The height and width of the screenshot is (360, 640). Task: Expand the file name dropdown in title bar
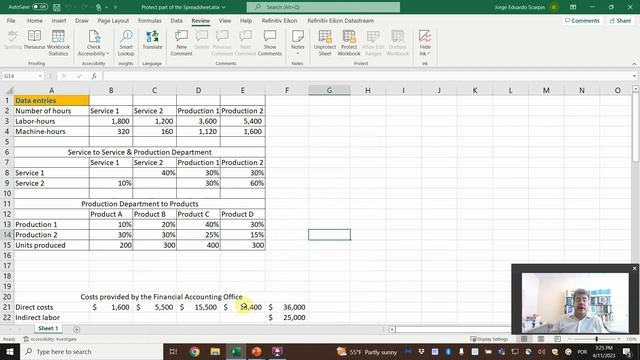coord(223,7)
